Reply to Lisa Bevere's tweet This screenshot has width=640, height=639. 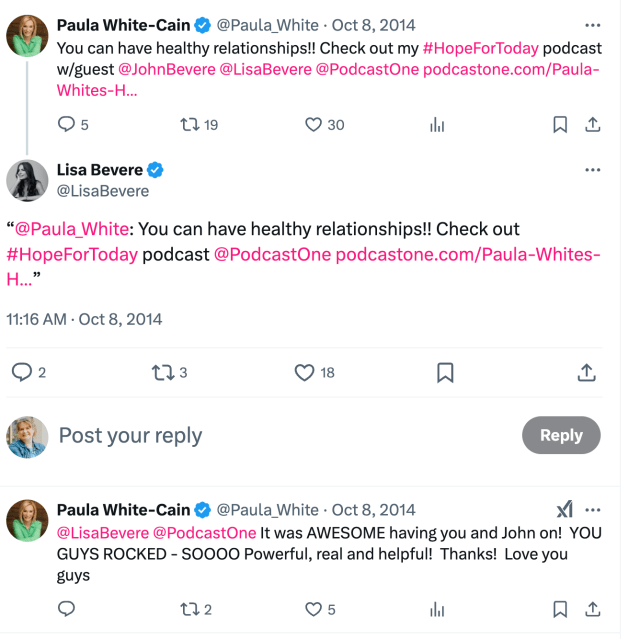pyautogui.click(x=22, y=372)
